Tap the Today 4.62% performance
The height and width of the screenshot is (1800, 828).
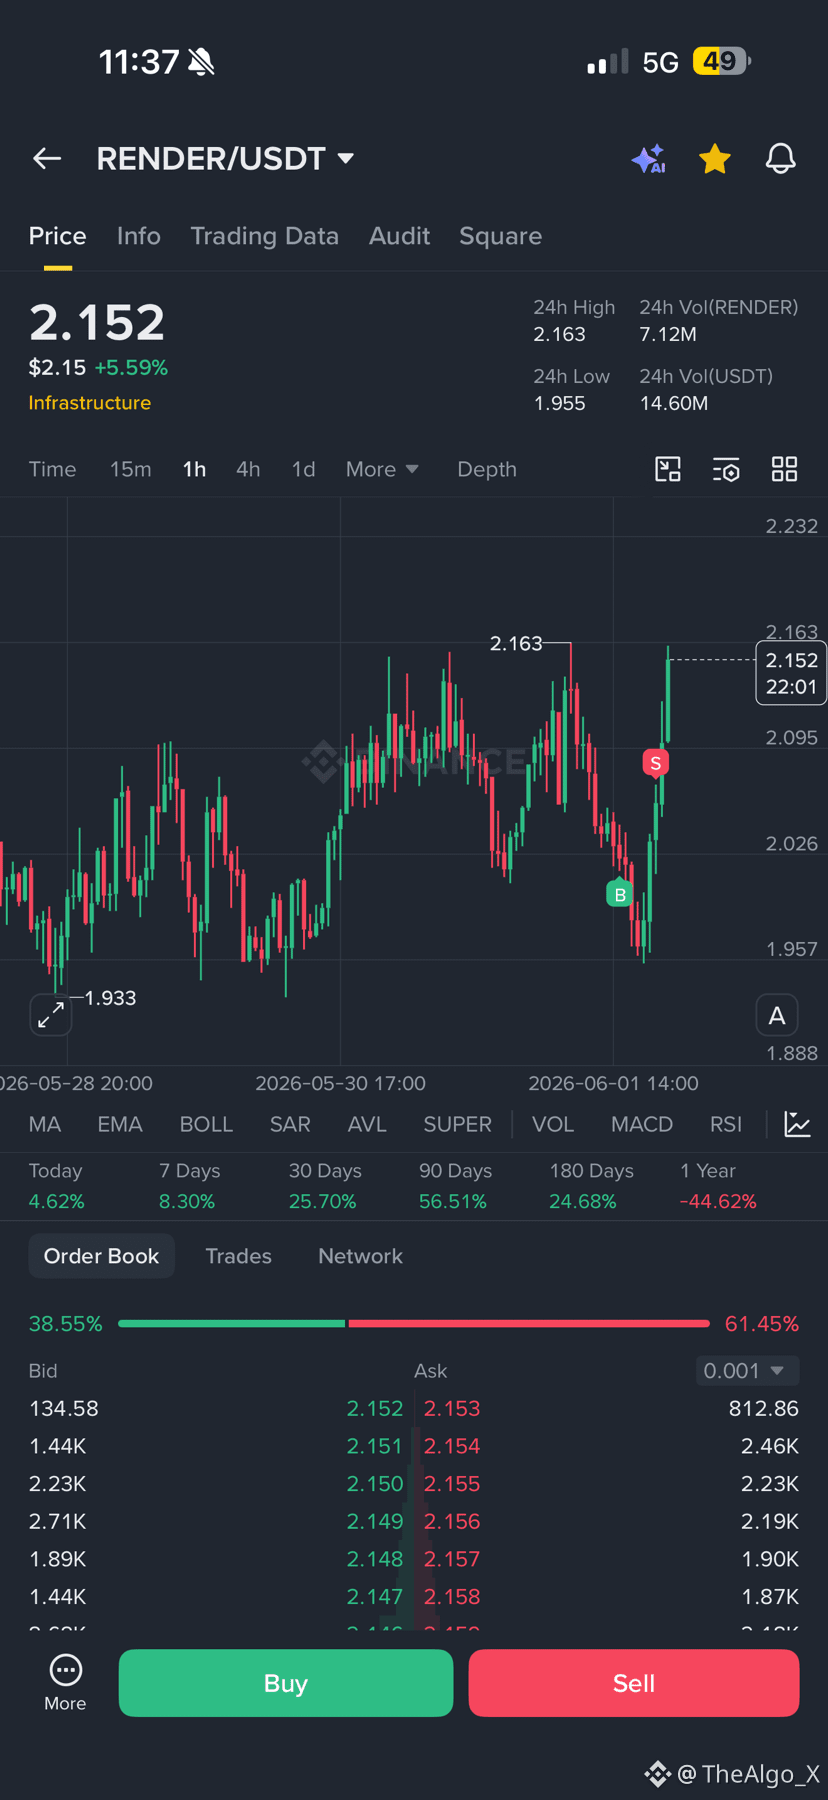click(57, 1186)
